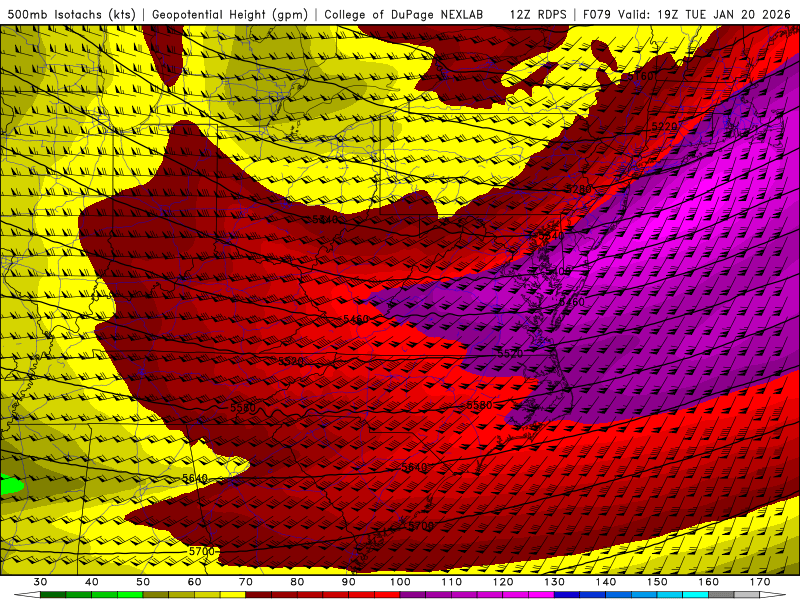800x600 pixels.
Task: Click the 70 knot legend label
Action: 246,582
